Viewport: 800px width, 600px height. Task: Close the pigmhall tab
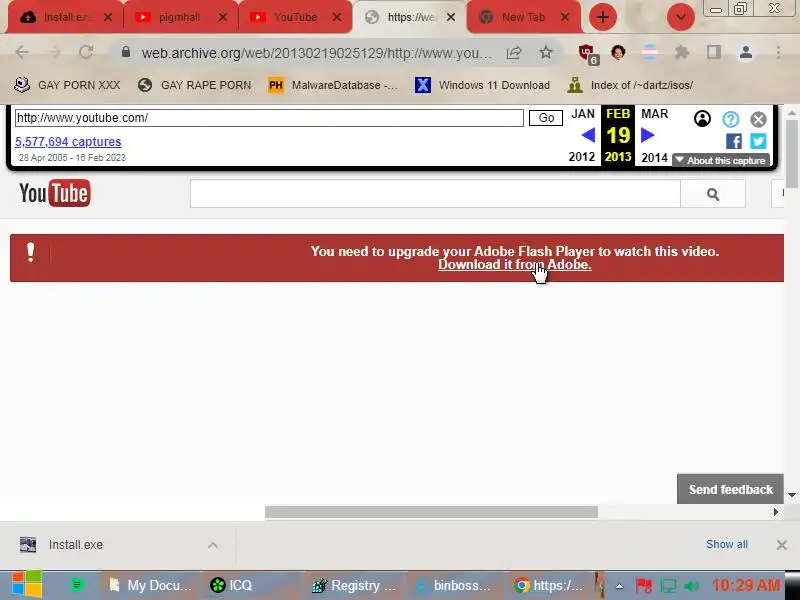[223, 17]
